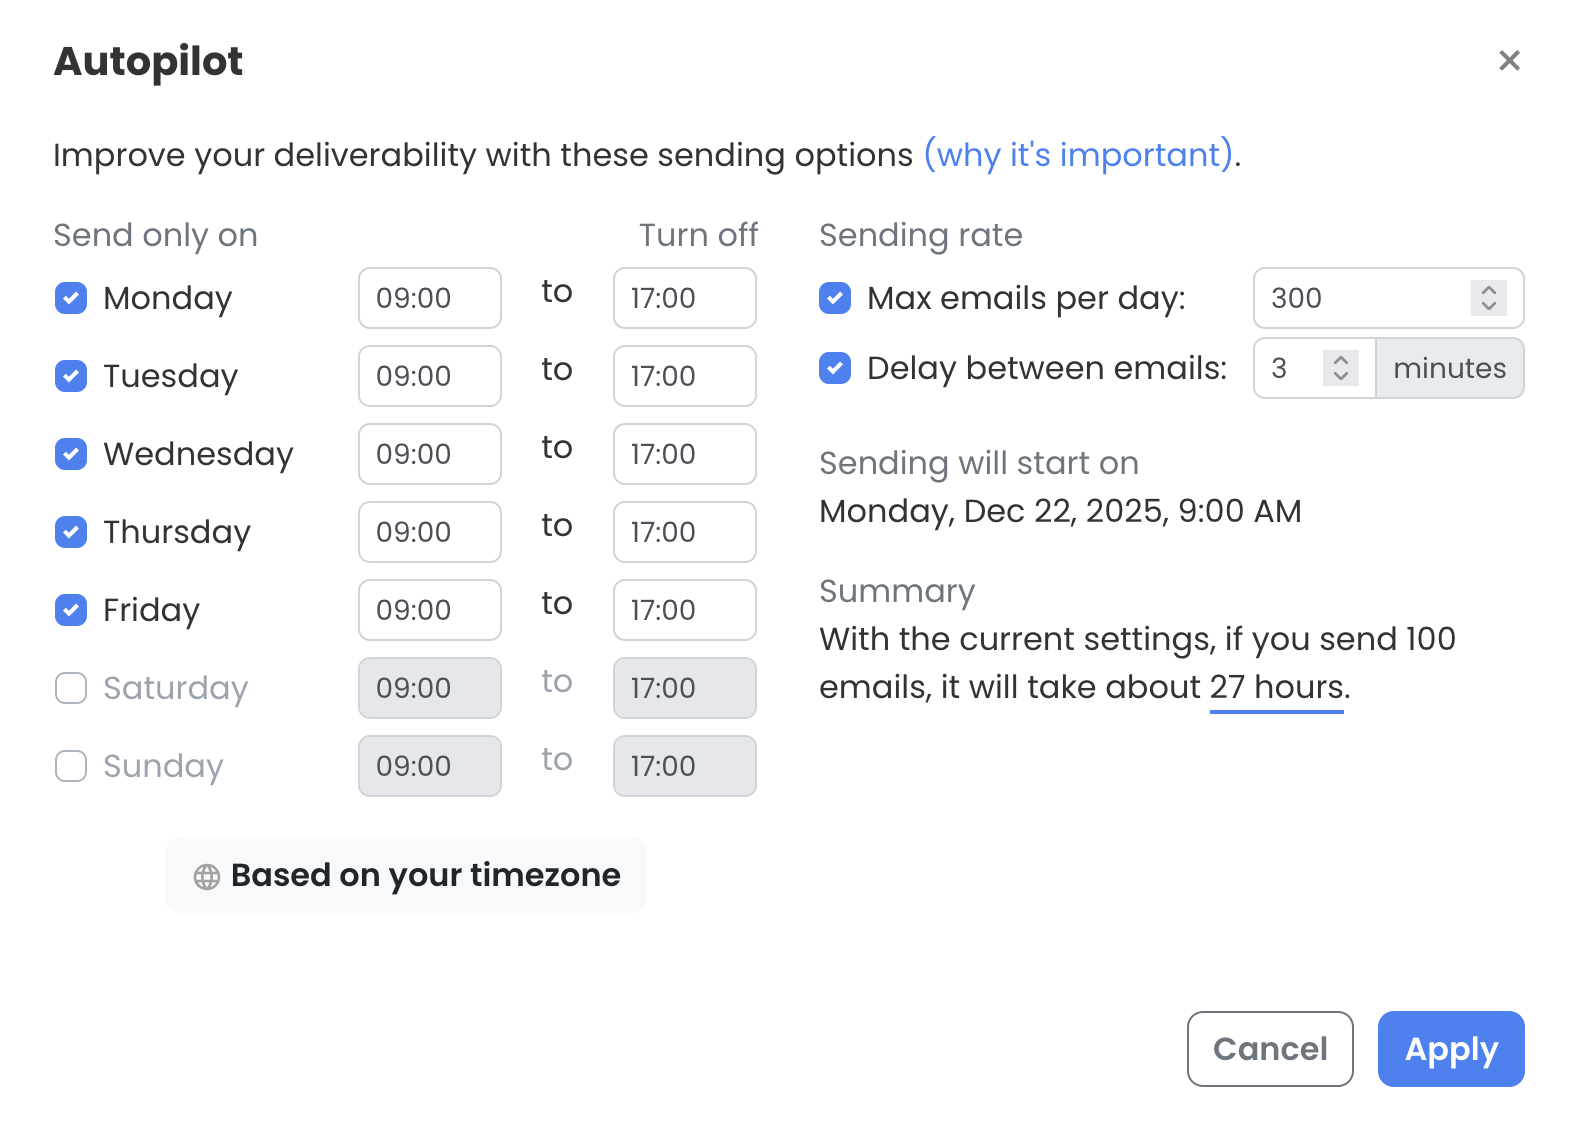The width and height of the screenshot is (1578, 1126).
Task: Click the 27 hours link in the summary
Action: (1276, 687)
